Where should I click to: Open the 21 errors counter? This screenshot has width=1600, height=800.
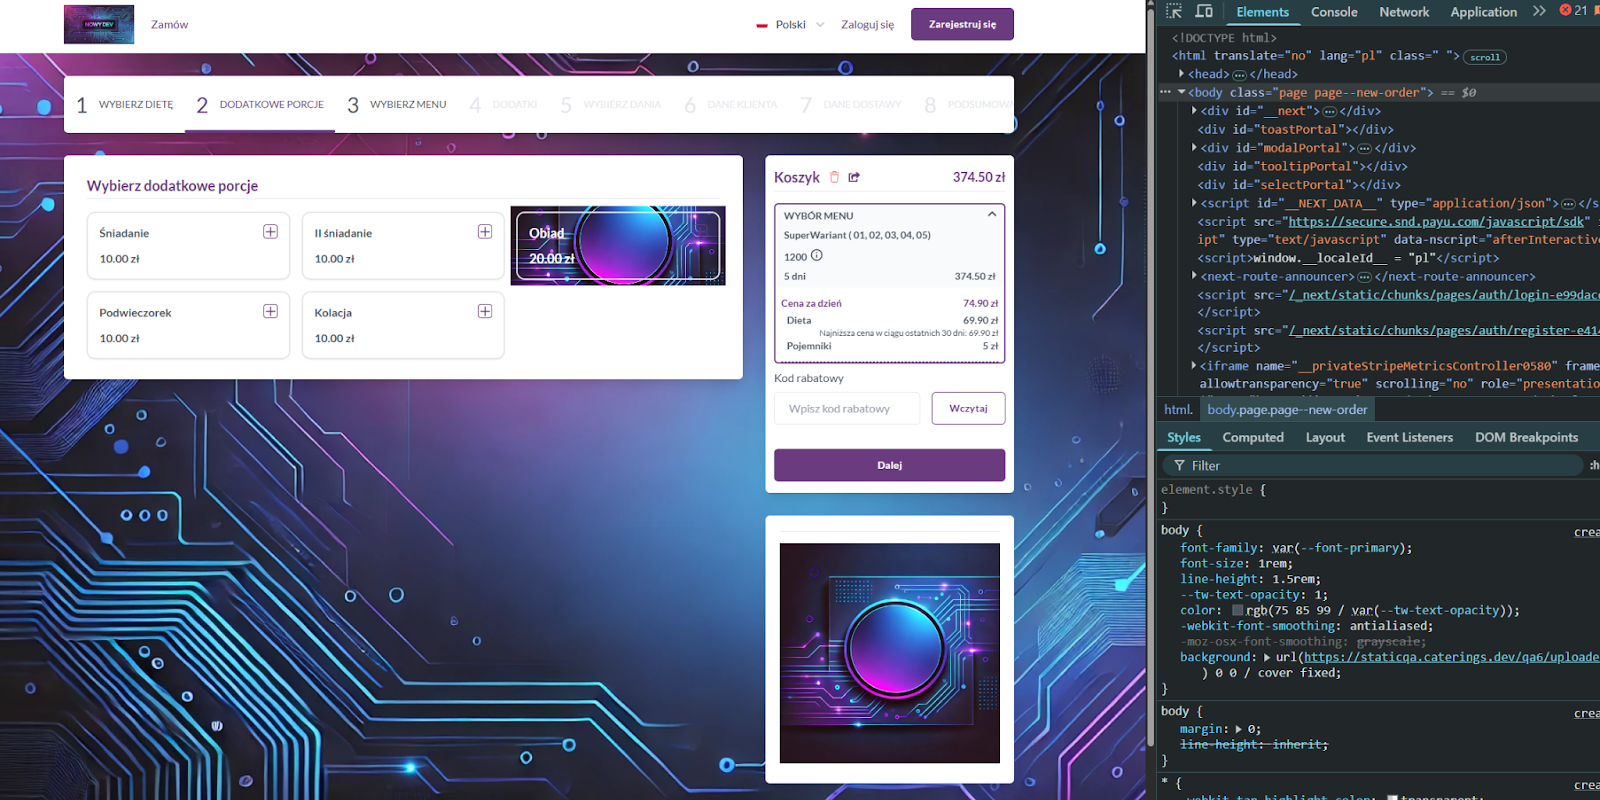1574,10
